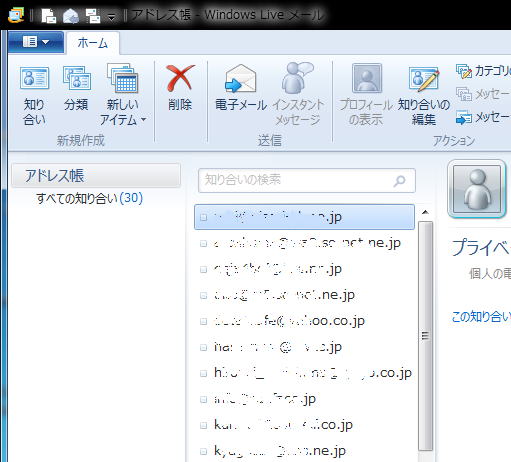Image resolution: width=511 pixels, height=462 pixels.
Task: Click the アドレス帳 panel header
Action: (96, 175)
